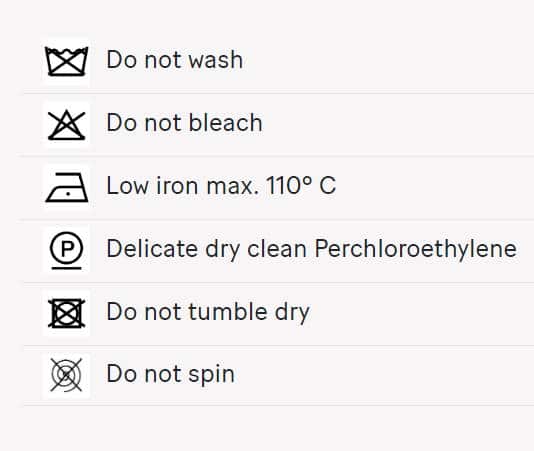Select the crossed-out tumble dryer icon

point(66,313)
